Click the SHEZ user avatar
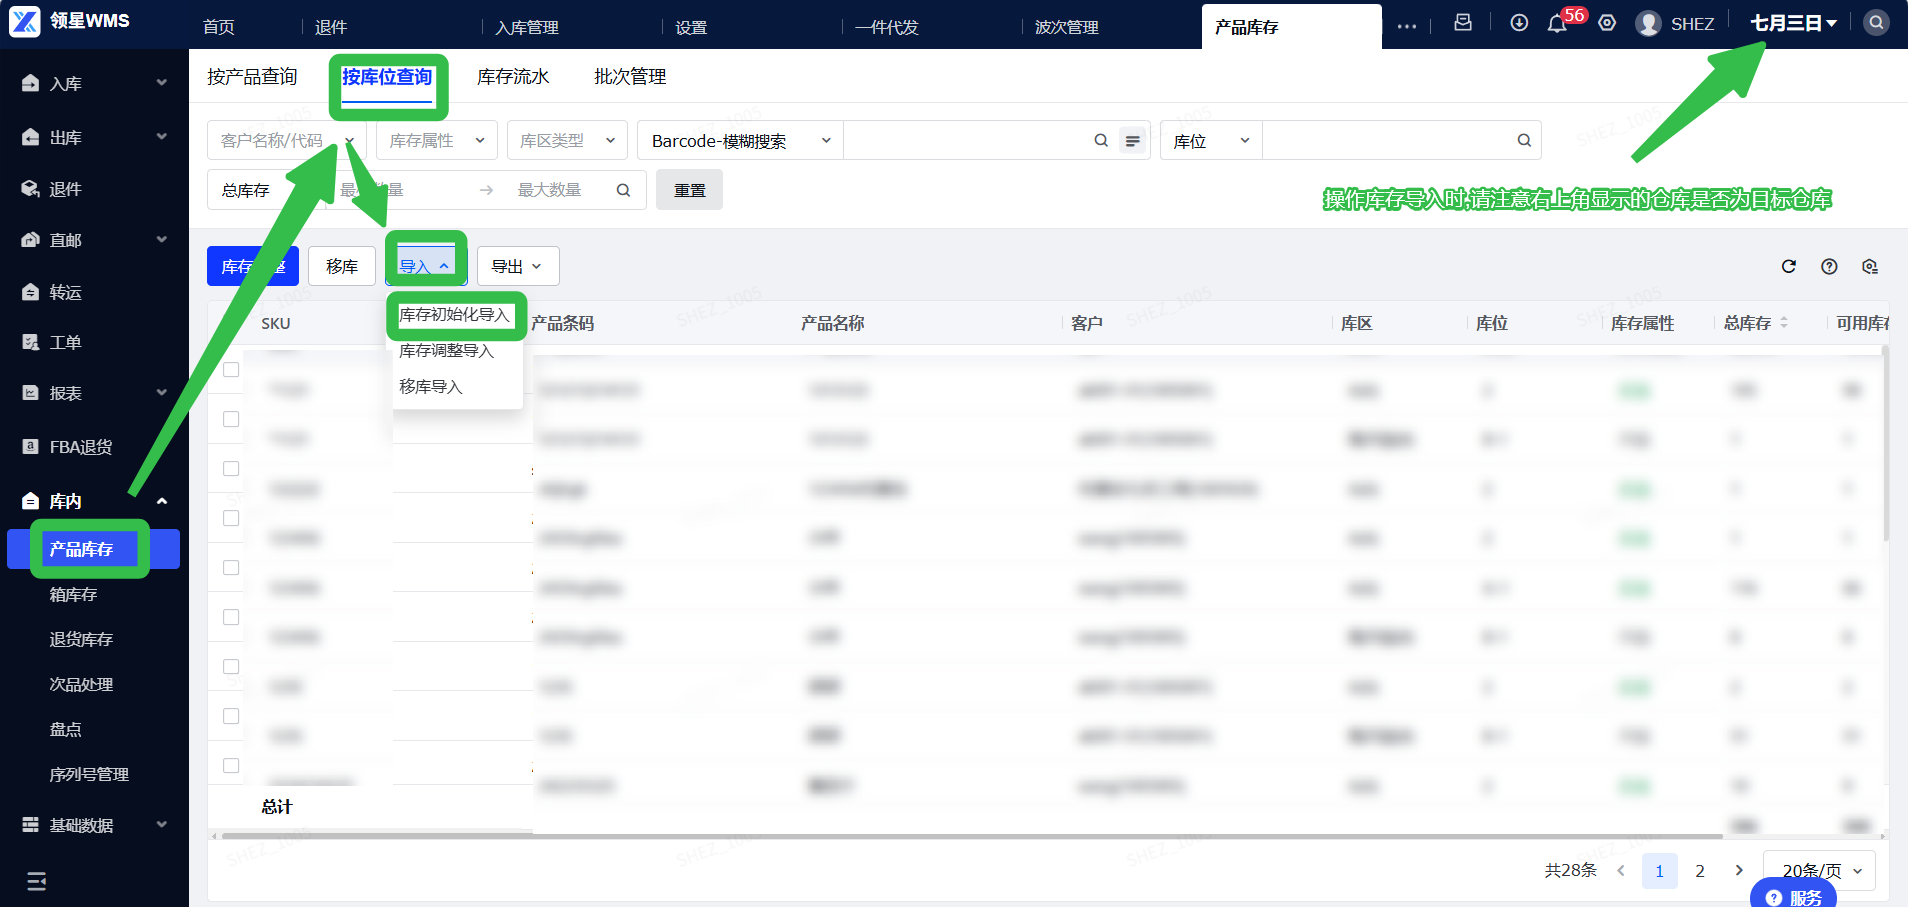1908x907 pixels. point(1648,23)
